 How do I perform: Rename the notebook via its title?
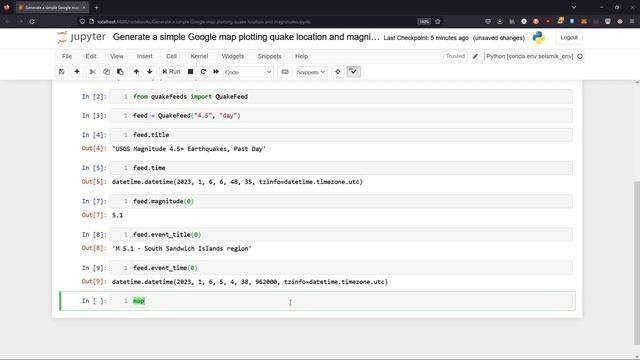[246, 37]
